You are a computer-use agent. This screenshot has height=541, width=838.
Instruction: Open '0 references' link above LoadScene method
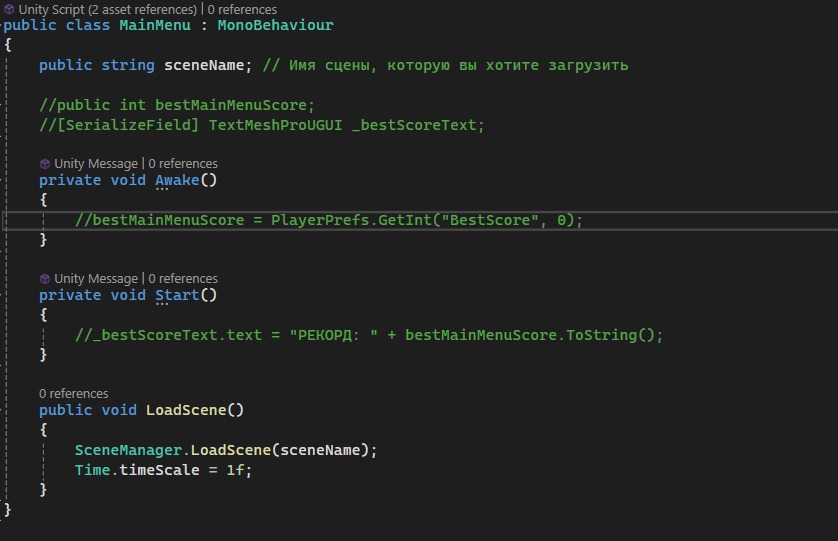[74, 393]
